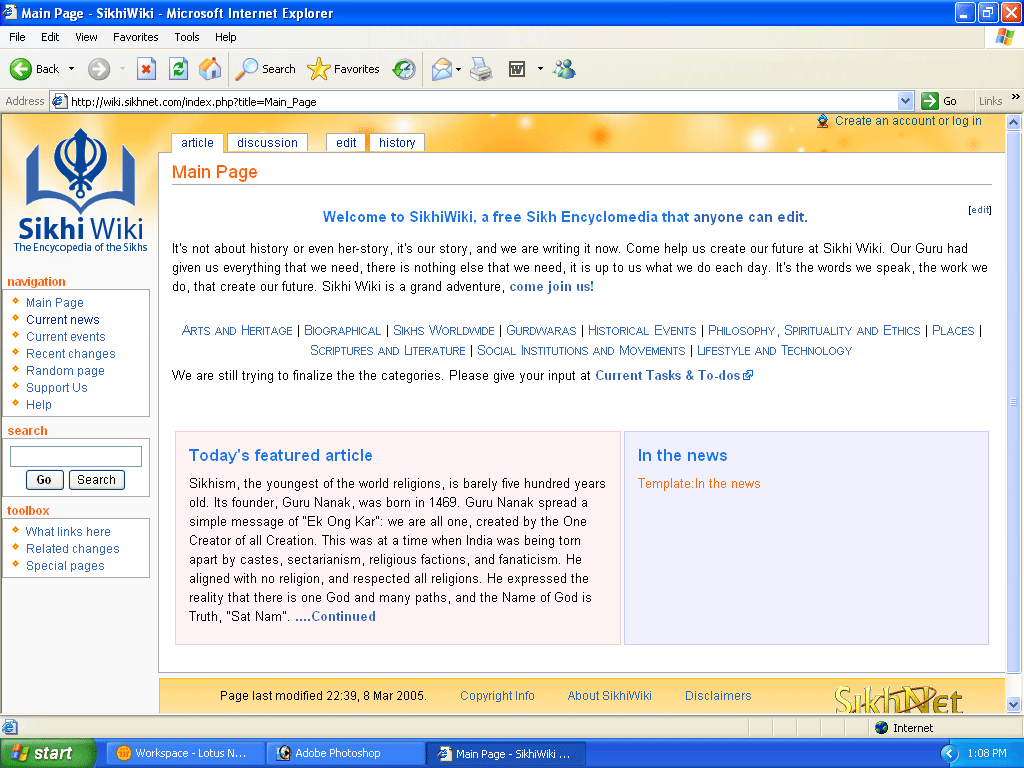Click the Internet zone globe icon
Image resolution: width=1024 pixels, height=768 pixels.
tap(882, 728)
